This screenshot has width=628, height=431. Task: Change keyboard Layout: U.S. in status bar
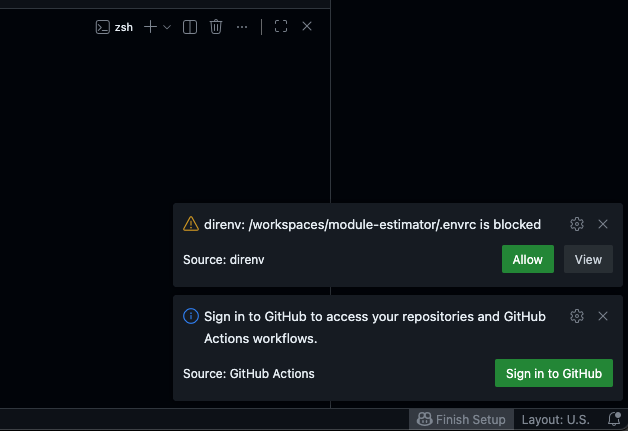tap(558, 420)
